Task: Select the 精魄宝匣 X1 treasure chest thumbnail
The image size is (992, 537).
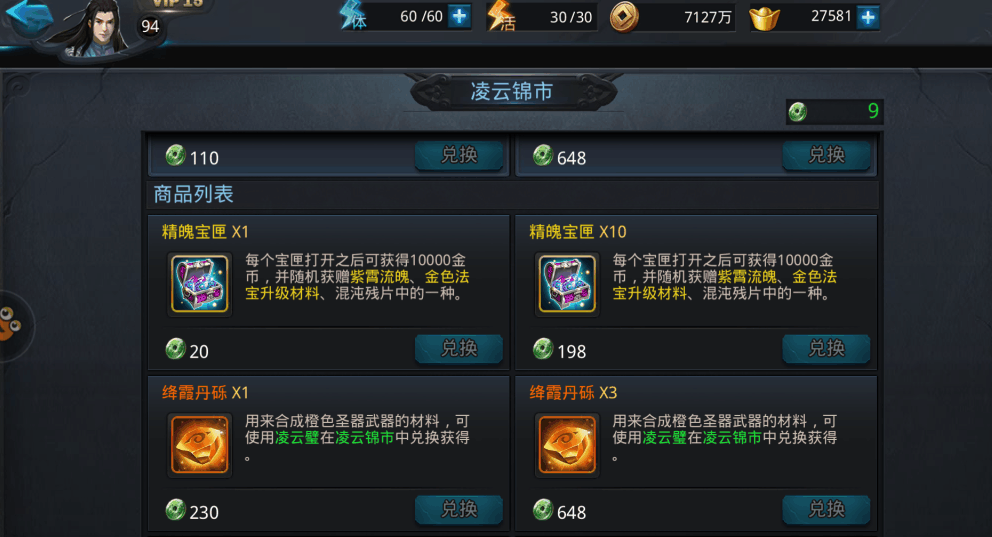Action: pos(199,284)
